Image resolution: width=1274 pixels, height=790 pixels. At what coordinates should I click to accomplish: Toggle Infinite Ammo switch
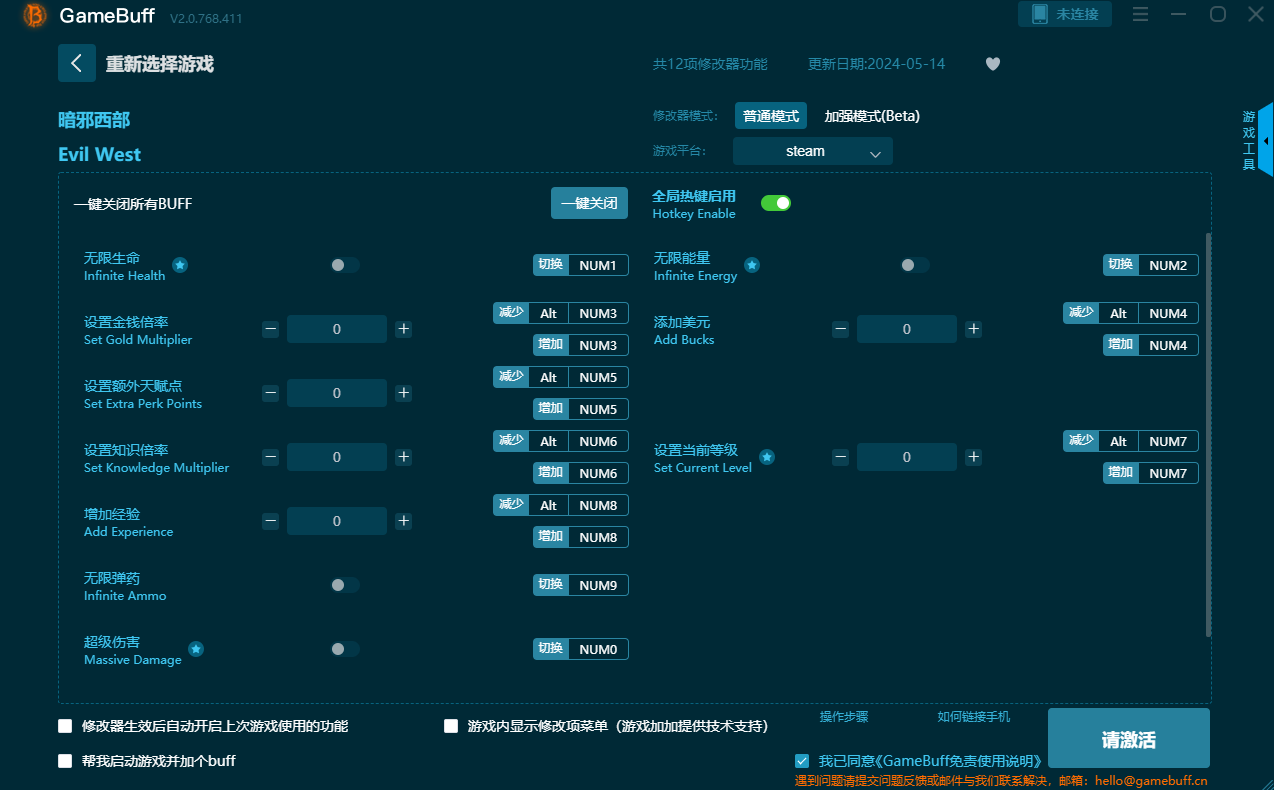pos(345,585)
